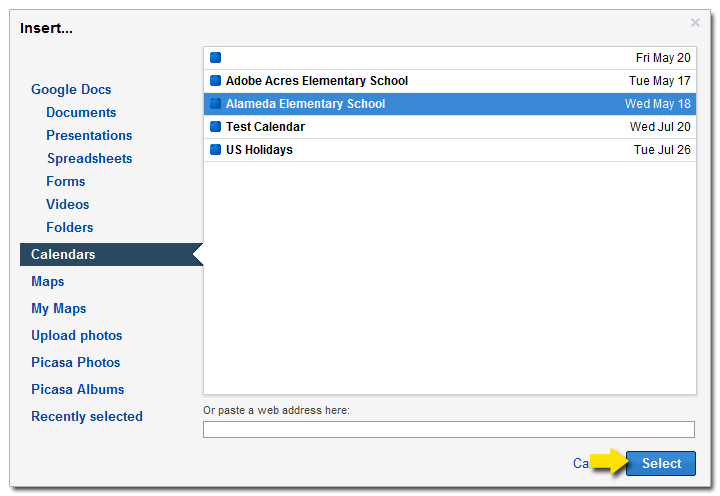This screenshot has width=720, height=496.
Task: Switch to the Maps category
Action: tap(48, 282)
